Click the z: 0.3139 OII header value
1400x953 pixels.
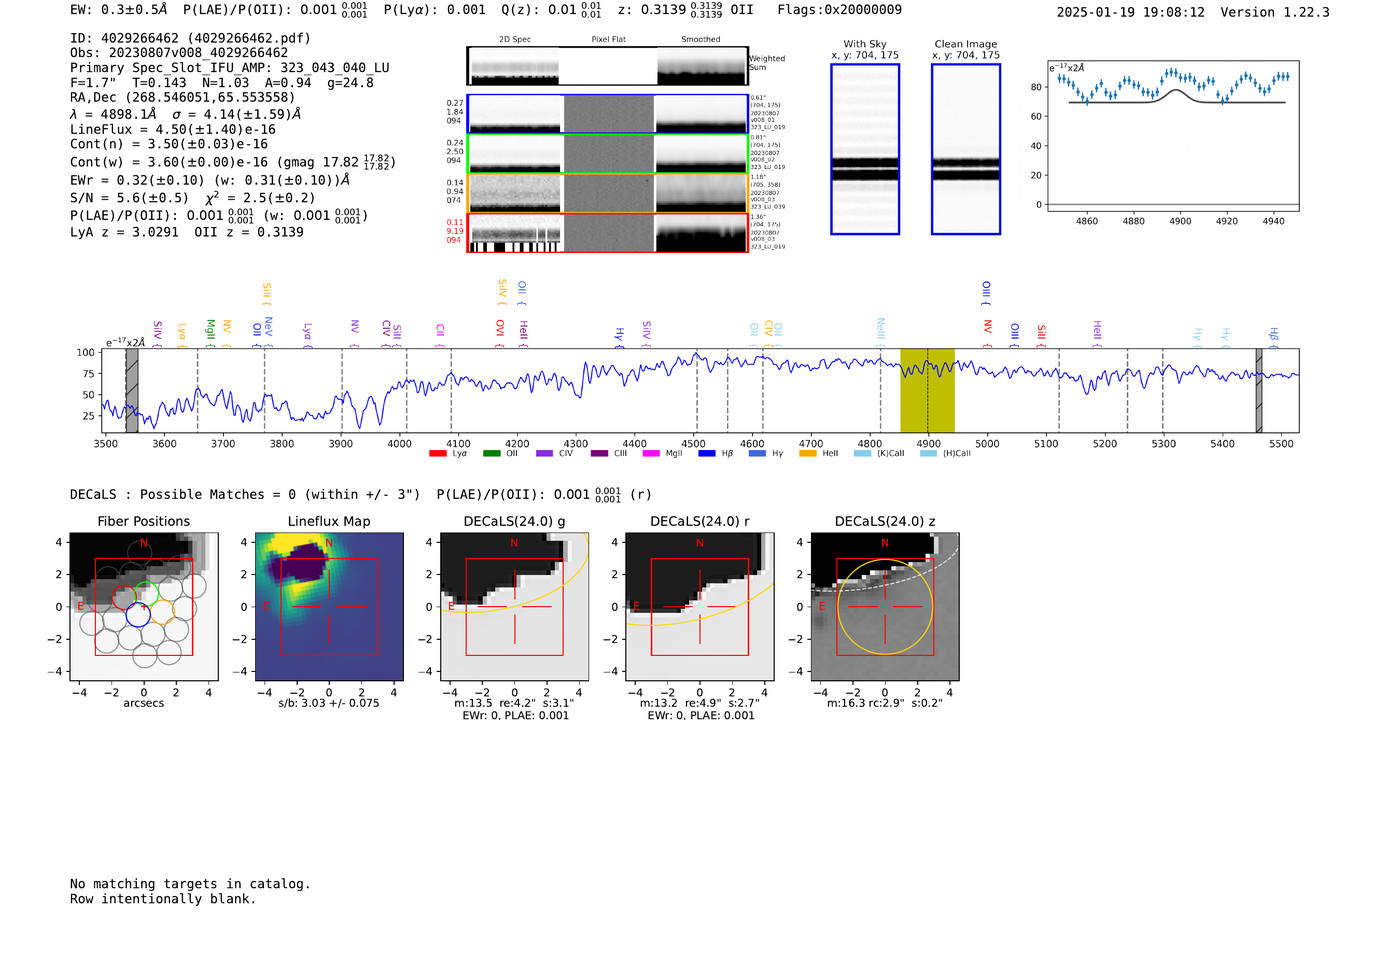click(x=685, y=10)
